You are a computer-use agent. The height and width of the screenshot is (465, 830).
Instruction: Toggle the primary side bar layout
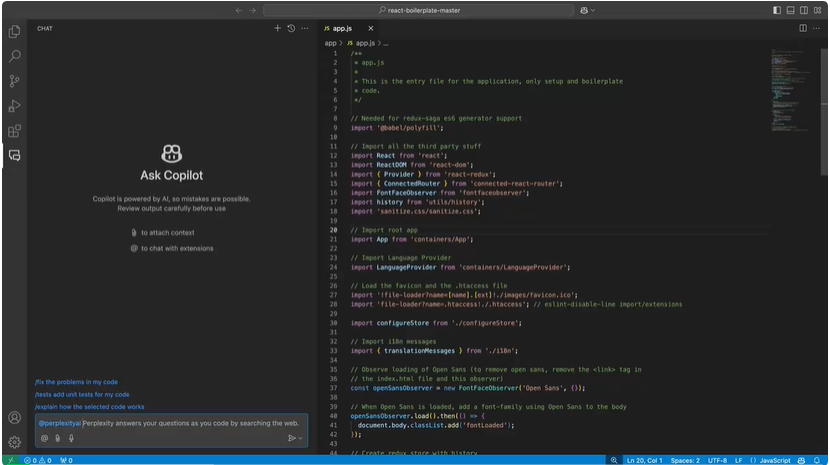[x=777, y=10]
